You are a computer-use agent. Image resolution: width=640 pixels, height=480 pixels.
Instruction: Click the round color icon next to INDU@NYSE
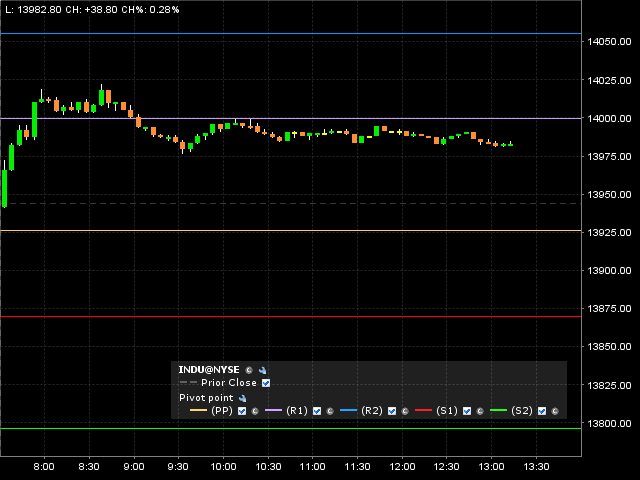click(249, 370)
